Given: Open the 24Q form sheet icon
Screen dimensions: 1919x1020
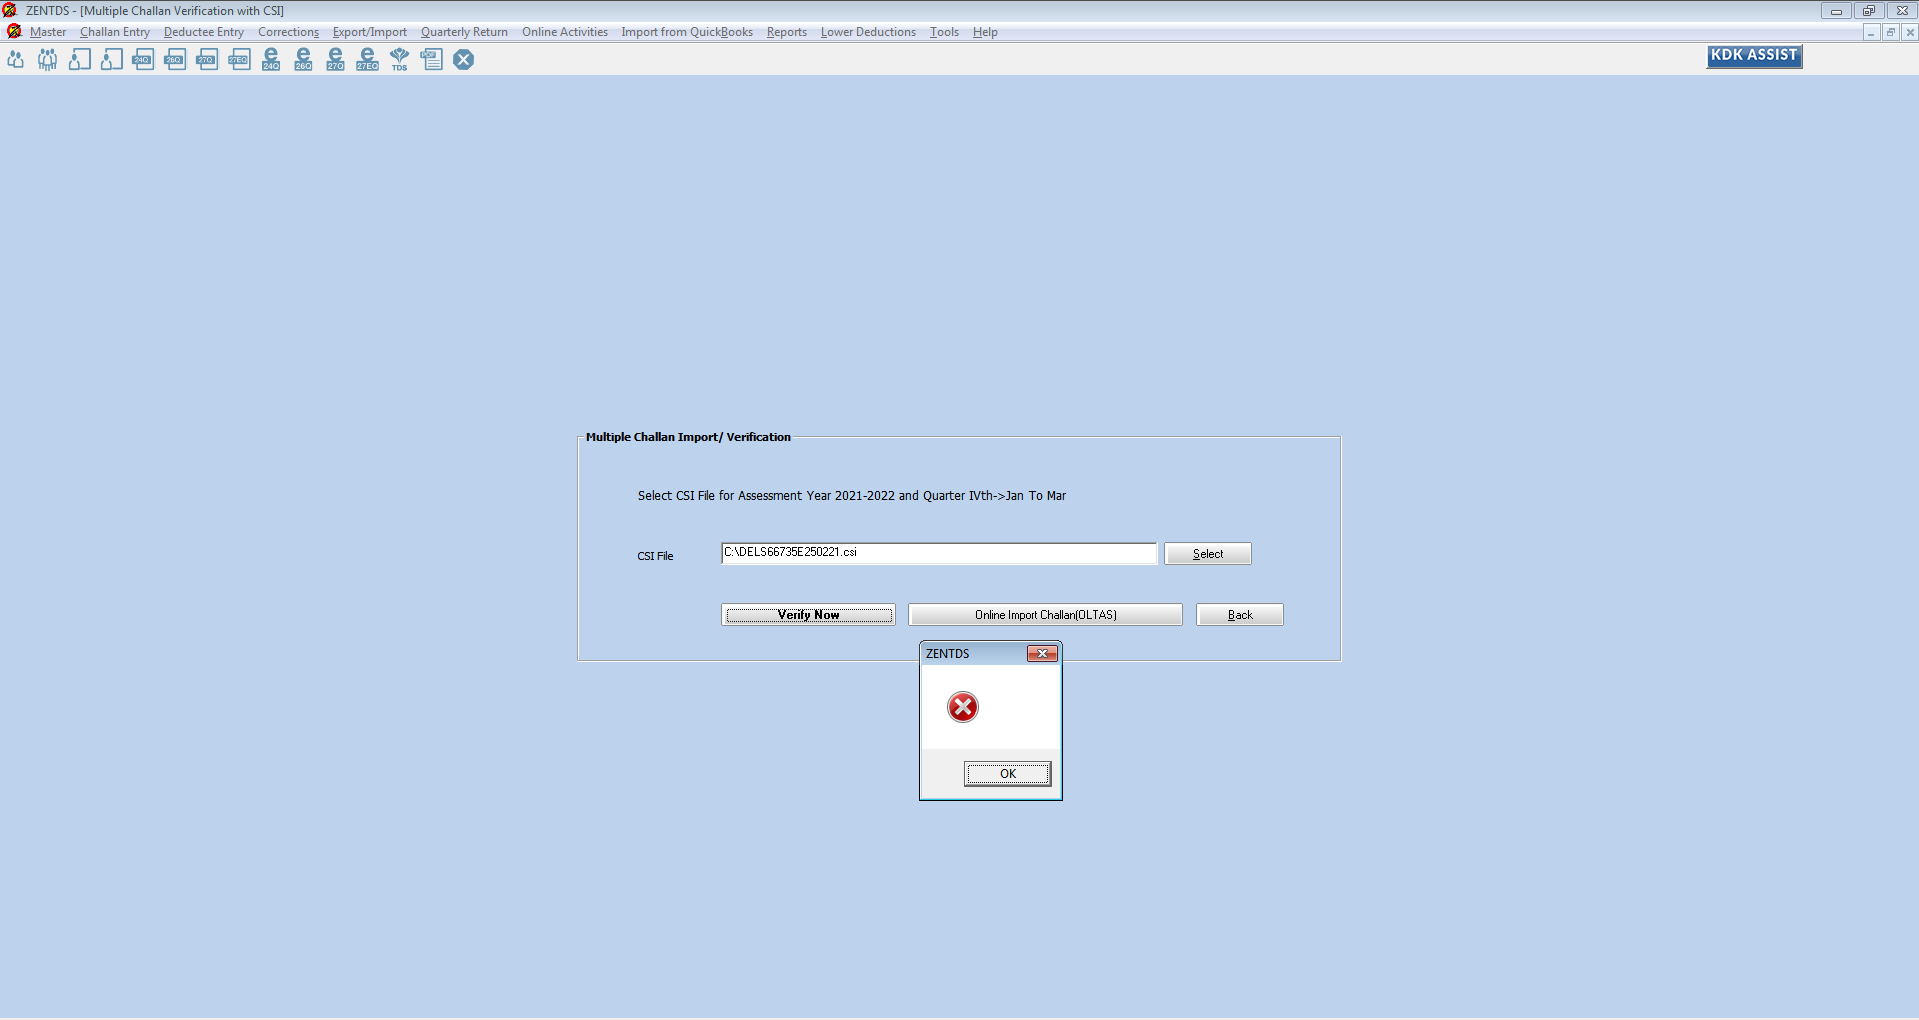Looking at the screenshot, I should coord(143,60).
